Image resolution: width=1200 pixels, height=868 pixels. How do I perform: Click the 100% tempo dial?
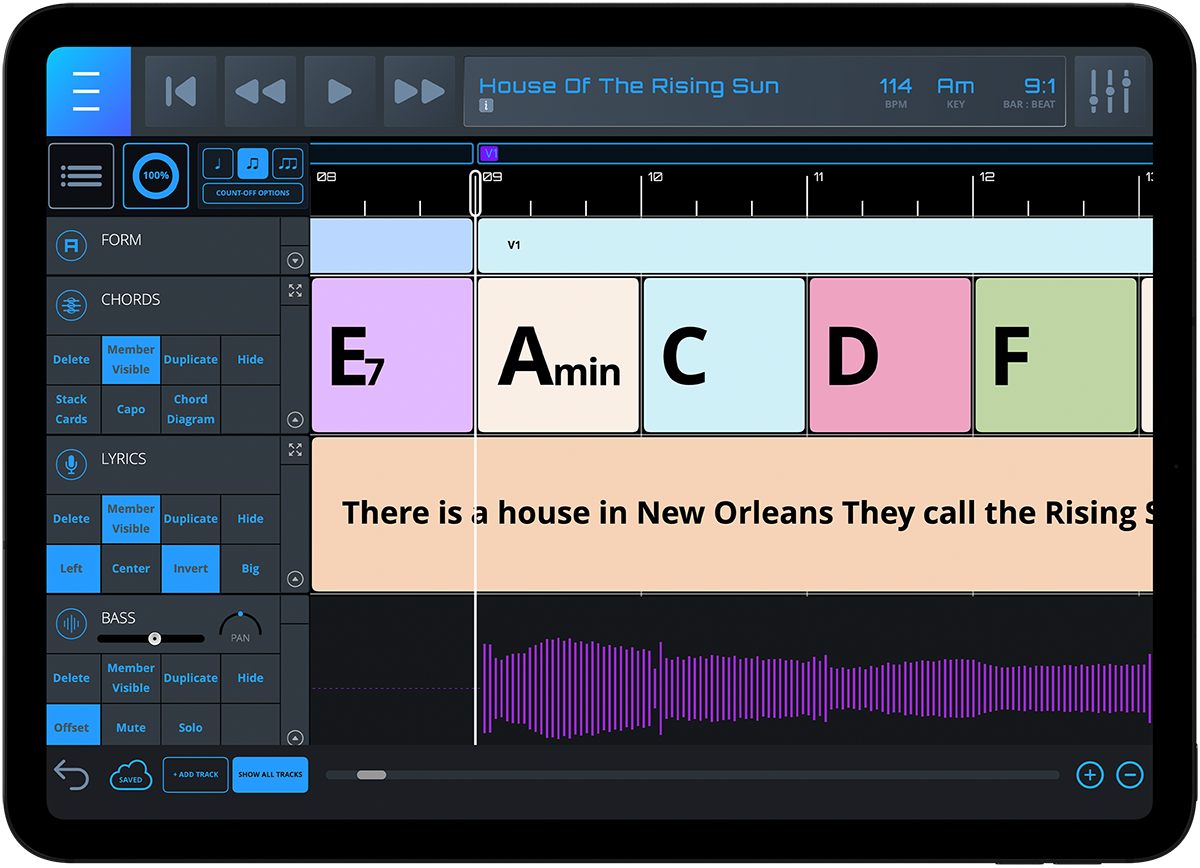coord(156,176)
